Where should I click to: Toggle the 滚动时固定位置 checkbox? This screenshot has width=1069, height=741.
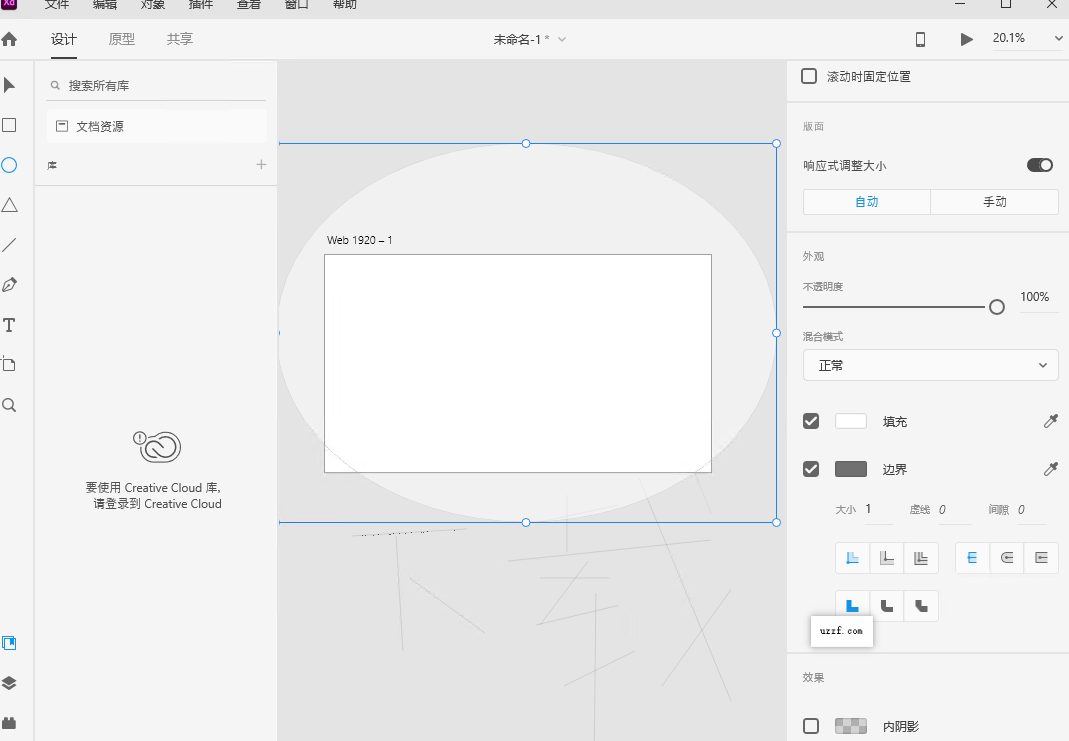808,75
